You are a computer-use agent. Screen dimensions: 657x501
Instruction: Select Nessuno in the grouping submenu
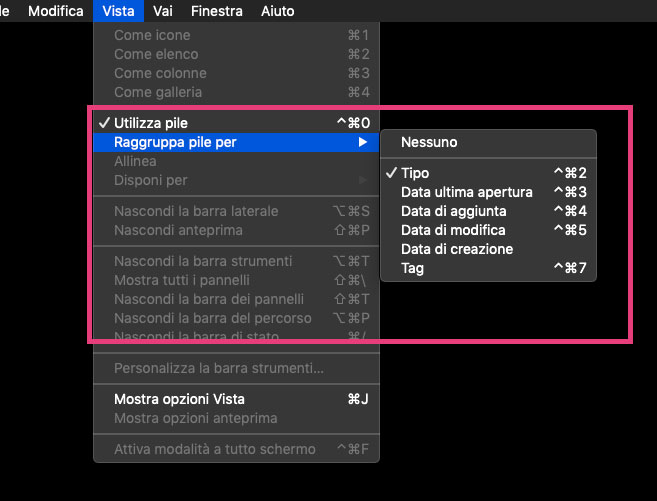pyautogui.click(x=429, y=142)
